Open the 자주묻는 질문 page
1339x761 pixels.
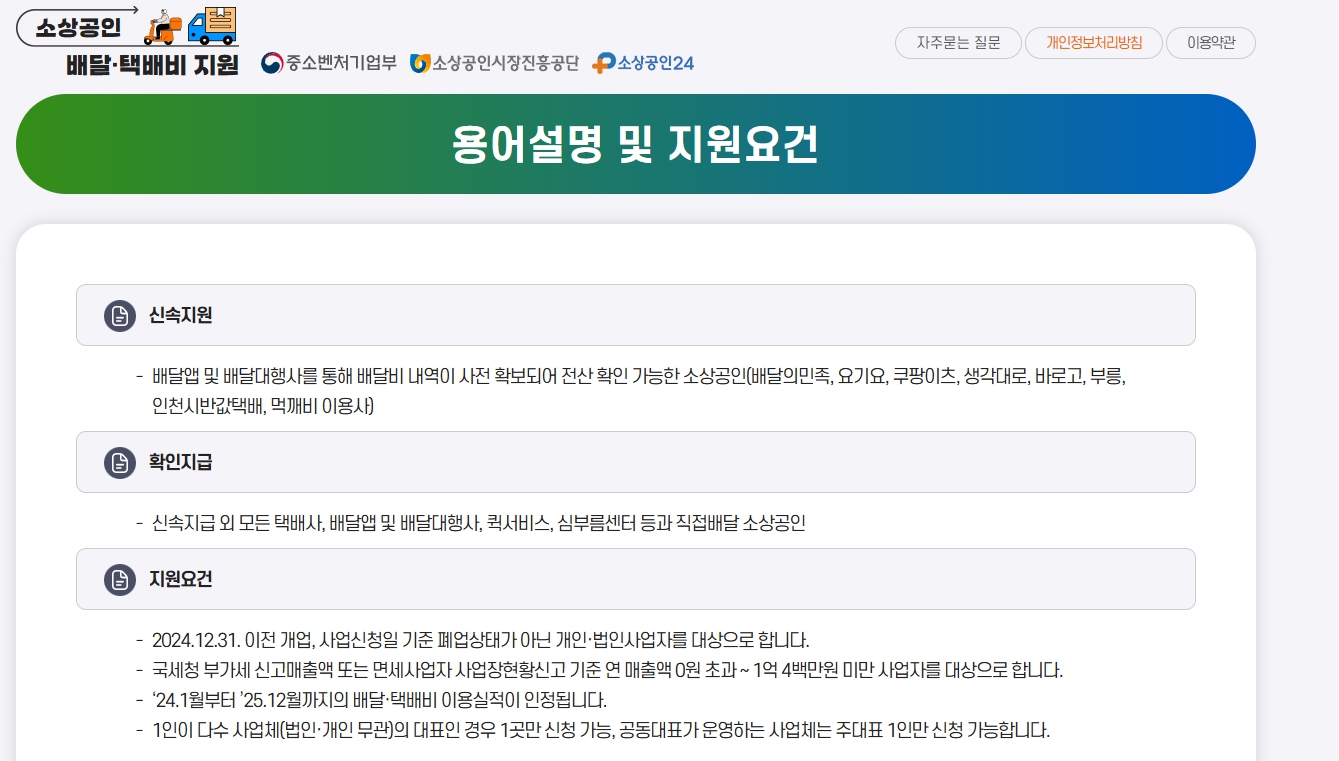957,43
